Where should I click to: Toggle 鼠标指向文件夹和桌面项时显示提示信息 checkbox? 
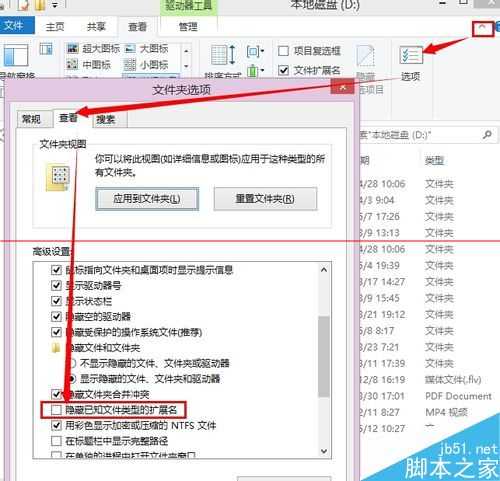(x=56, y=270)
